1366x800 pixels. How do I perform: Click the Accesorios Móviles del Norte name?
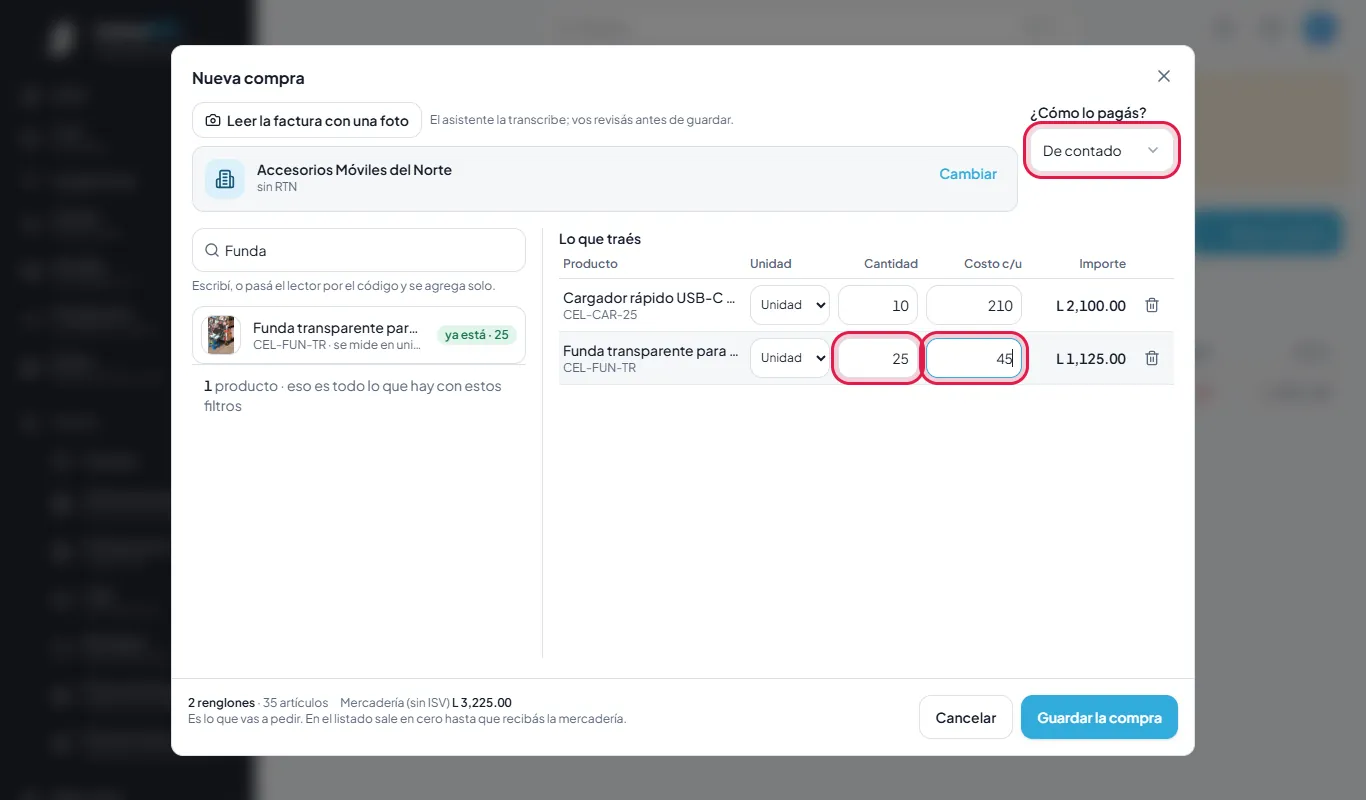pos(354,170)
